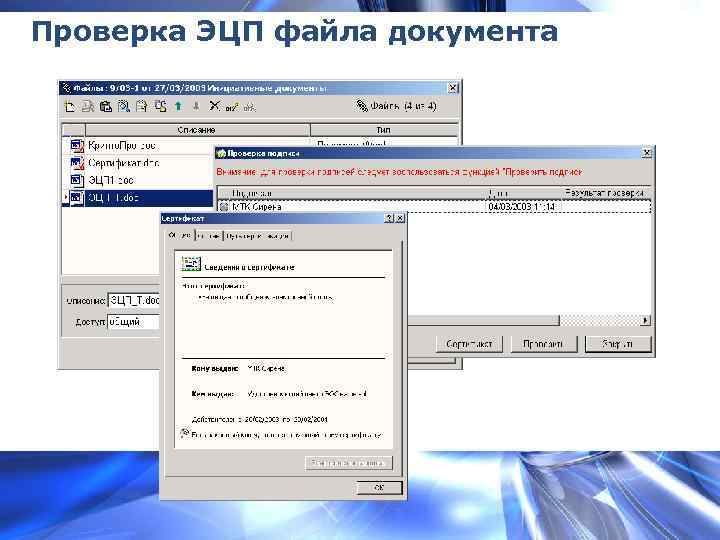Image resolution: width=720 pixels, height=540 pixels.
Task: Move file up with green arrow
Action: 178,107
